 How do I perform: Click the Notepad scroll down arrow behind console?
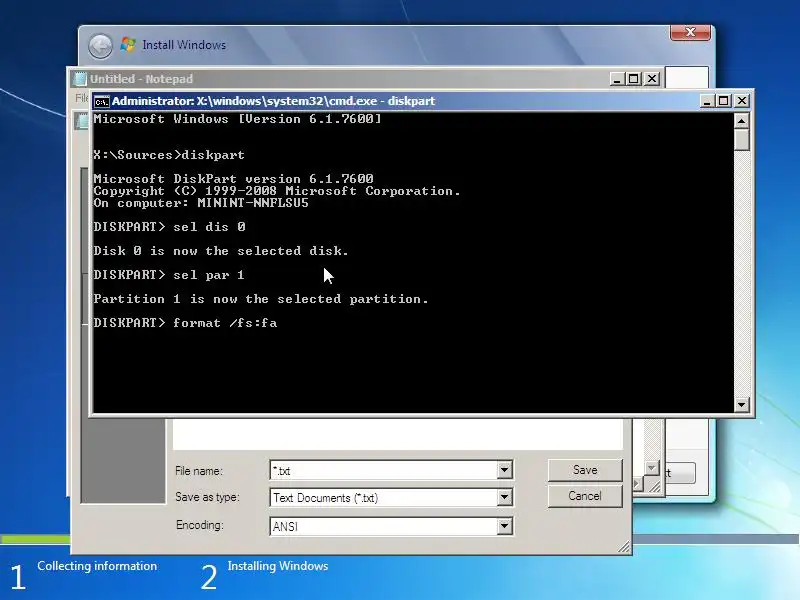[x=652, y=467]
